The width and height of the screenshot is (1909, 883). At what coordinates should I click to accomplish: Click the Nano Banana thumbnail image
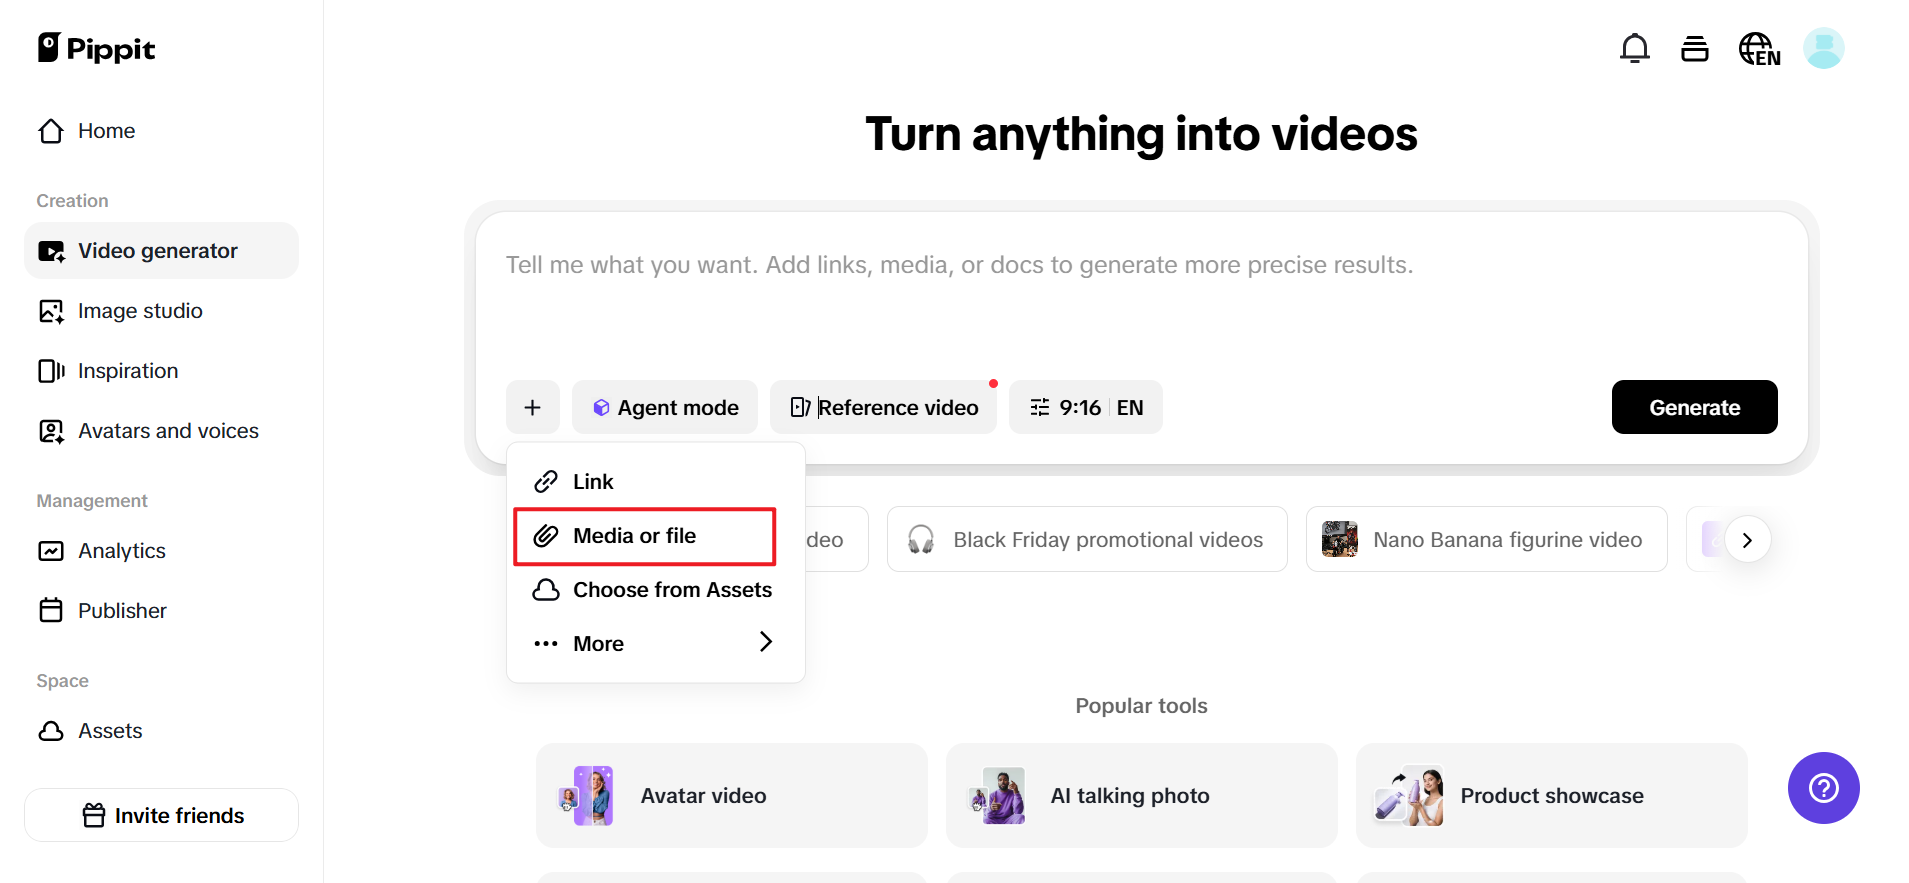(1339, 539)
